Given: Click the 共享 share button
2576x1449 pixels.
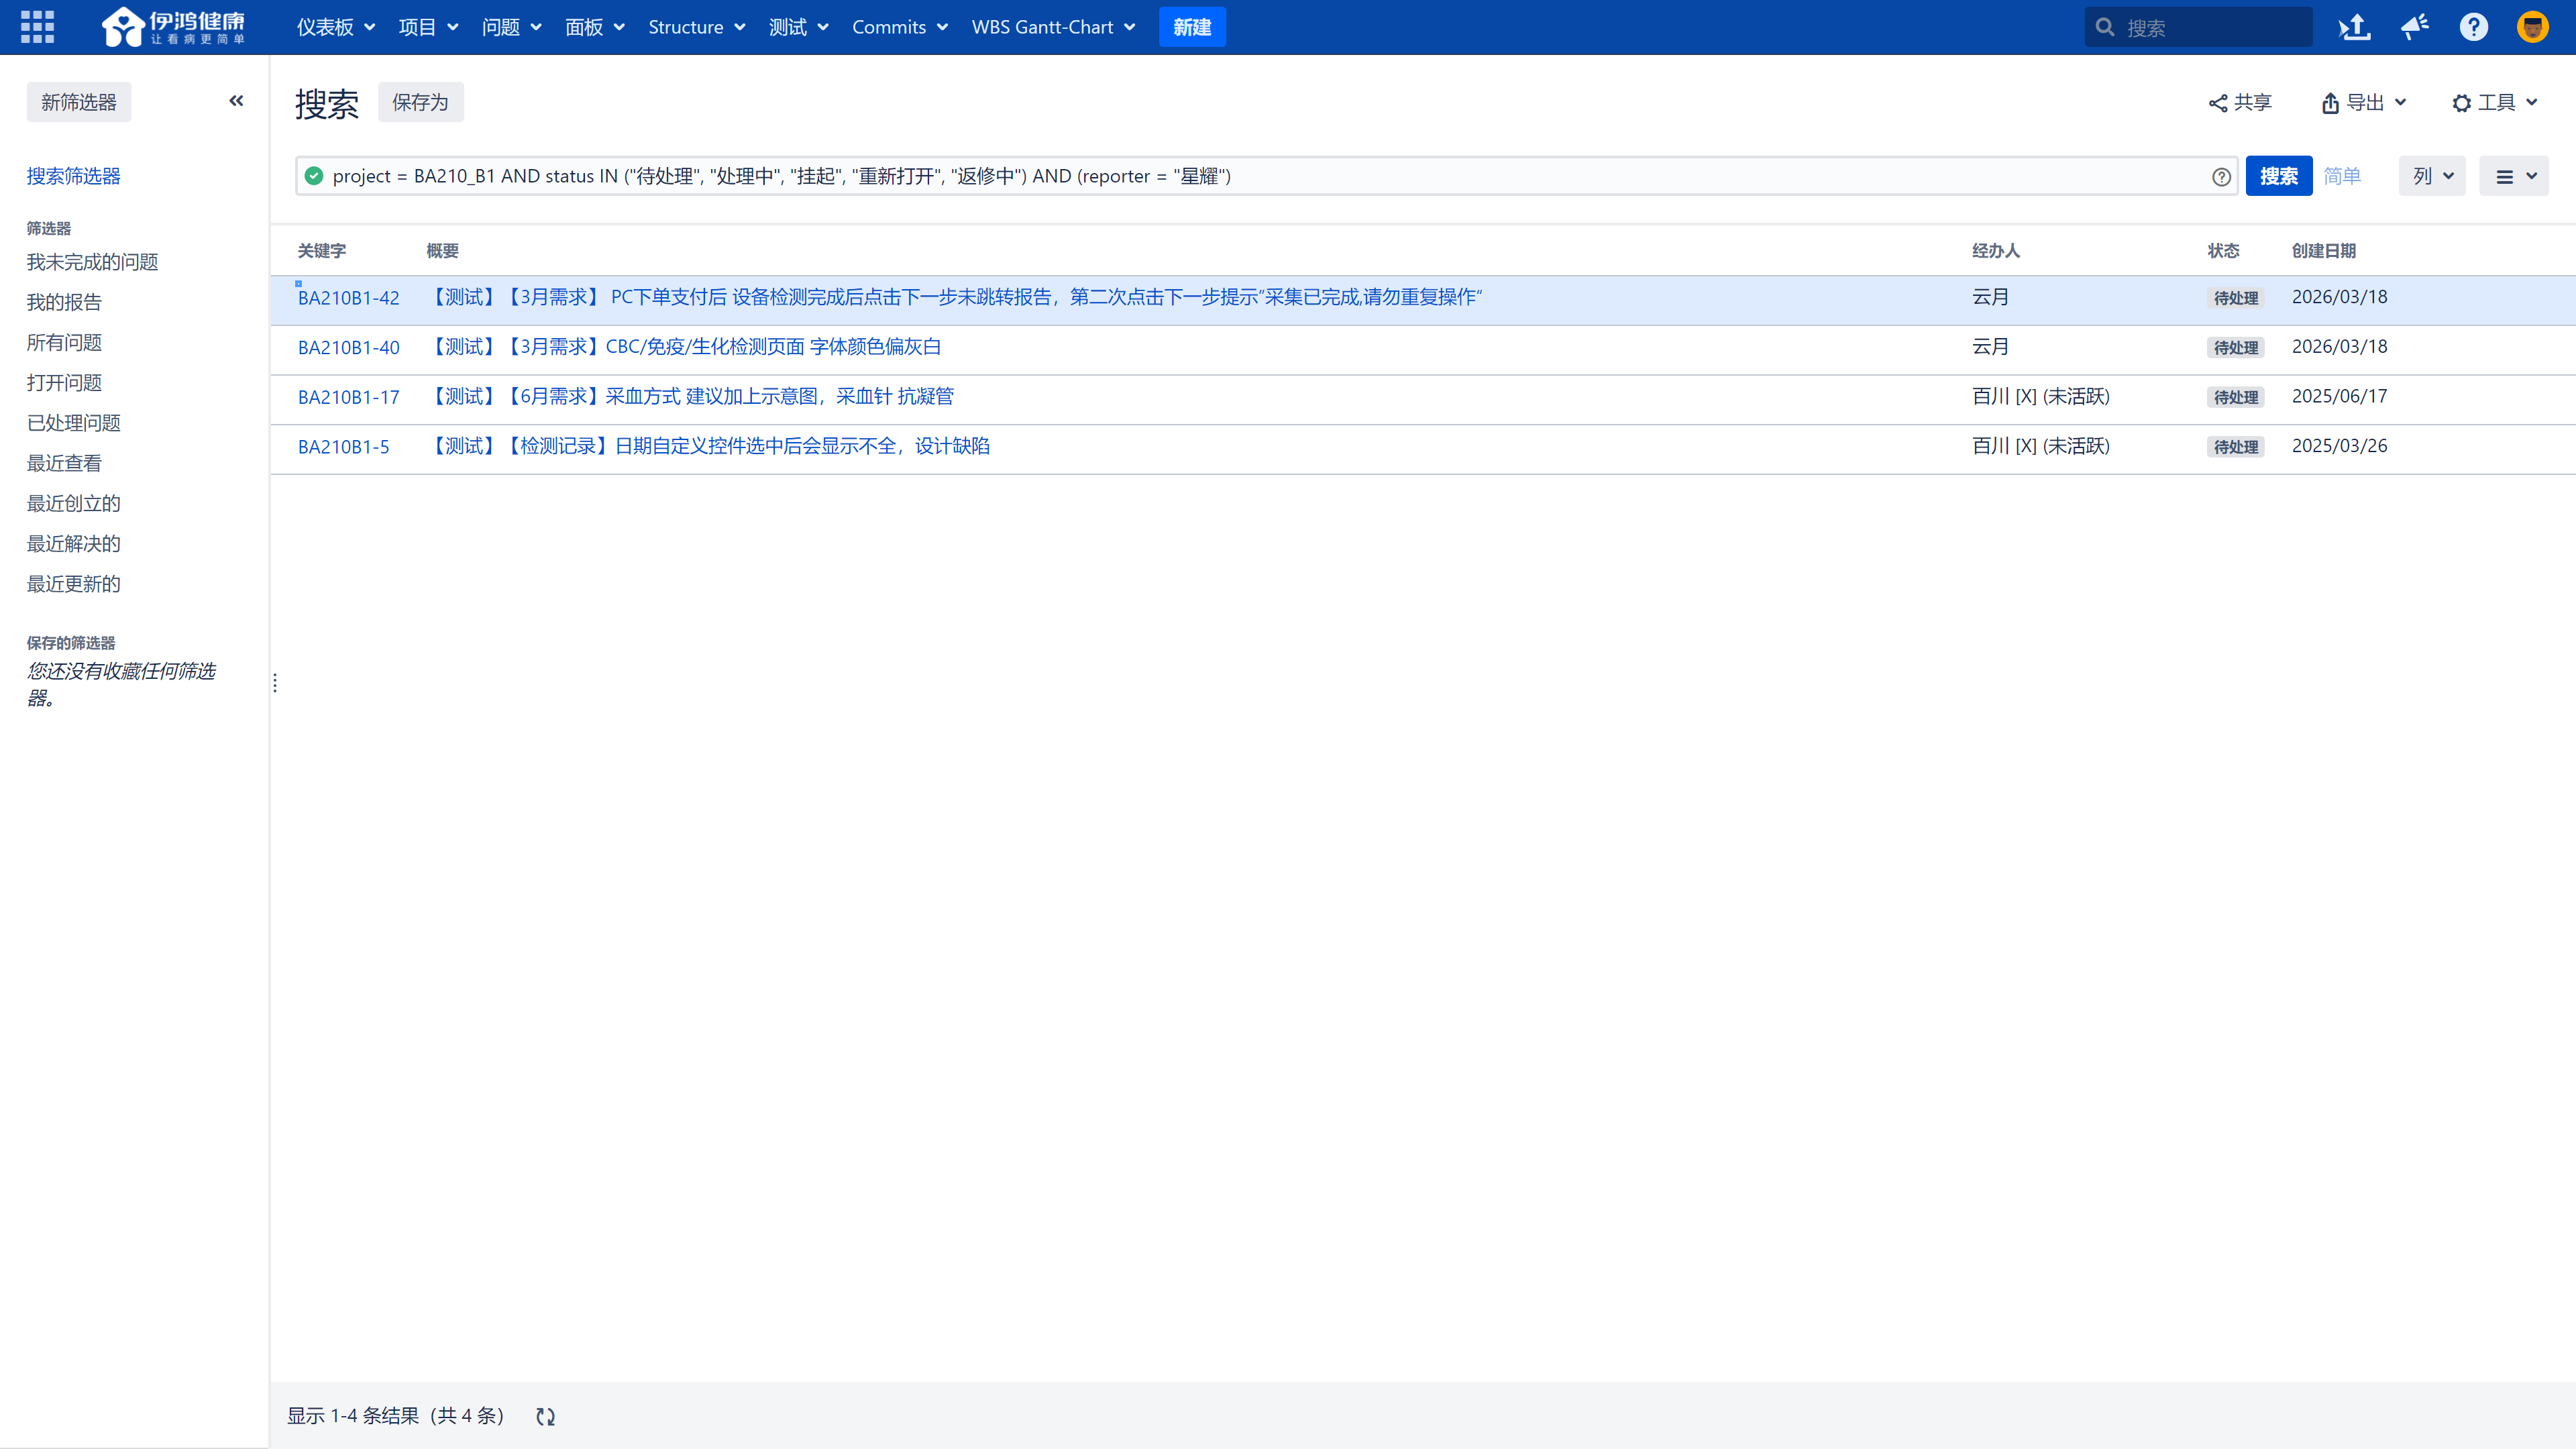Looking at the screenshot, I should [2240, 103].
